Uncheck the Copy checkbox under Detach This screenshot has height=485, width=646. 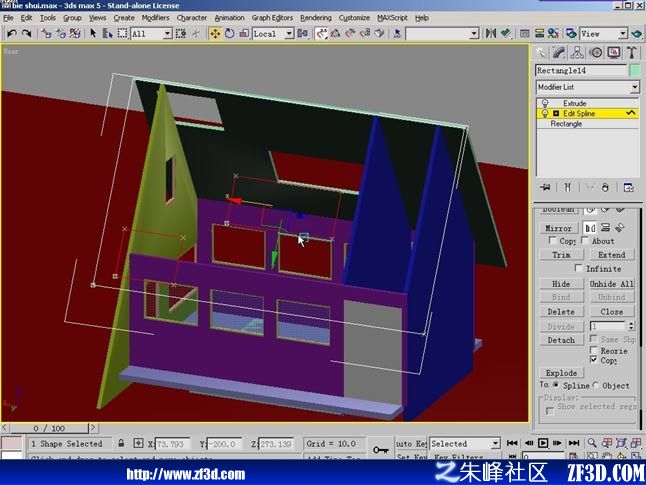[x=594, y=360]
